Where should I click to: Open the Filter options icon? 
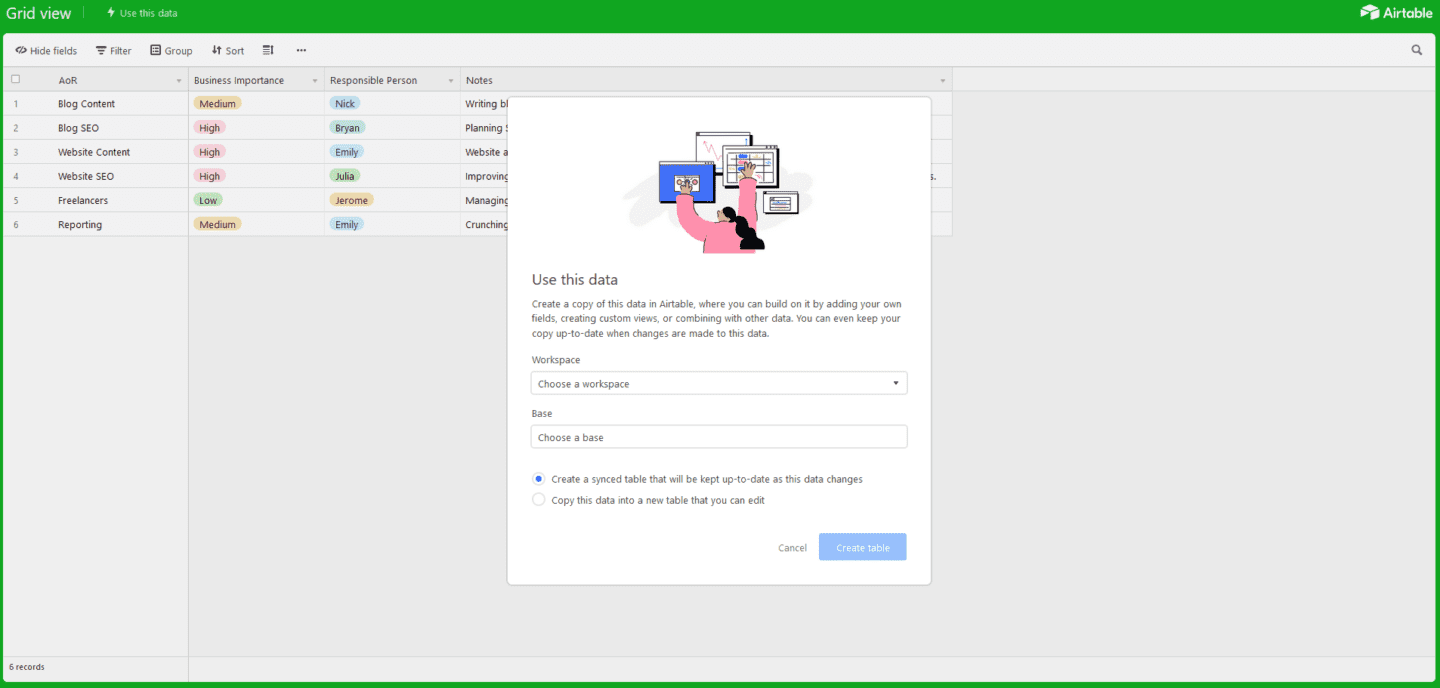(112, 50)
